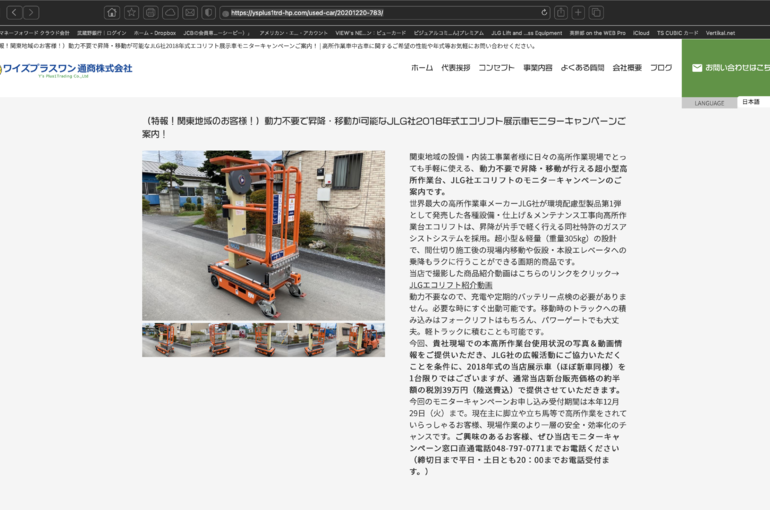The image size is (770, 510).
Task: Open the 会社概要 navigation item
Action: coord(627,68)
